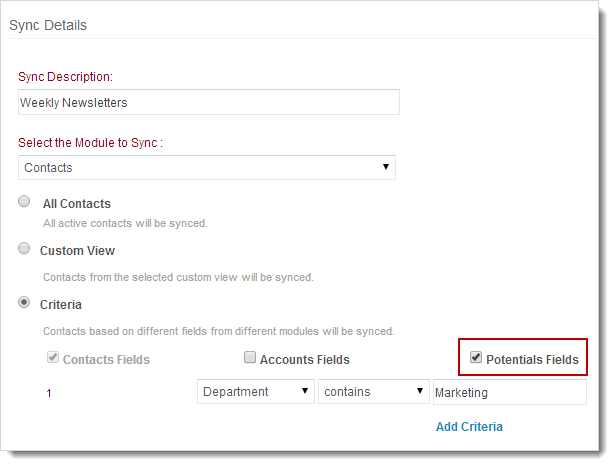
Task: Toggle the Contacts Fields checkbox
Action: [x=51, y=357]
